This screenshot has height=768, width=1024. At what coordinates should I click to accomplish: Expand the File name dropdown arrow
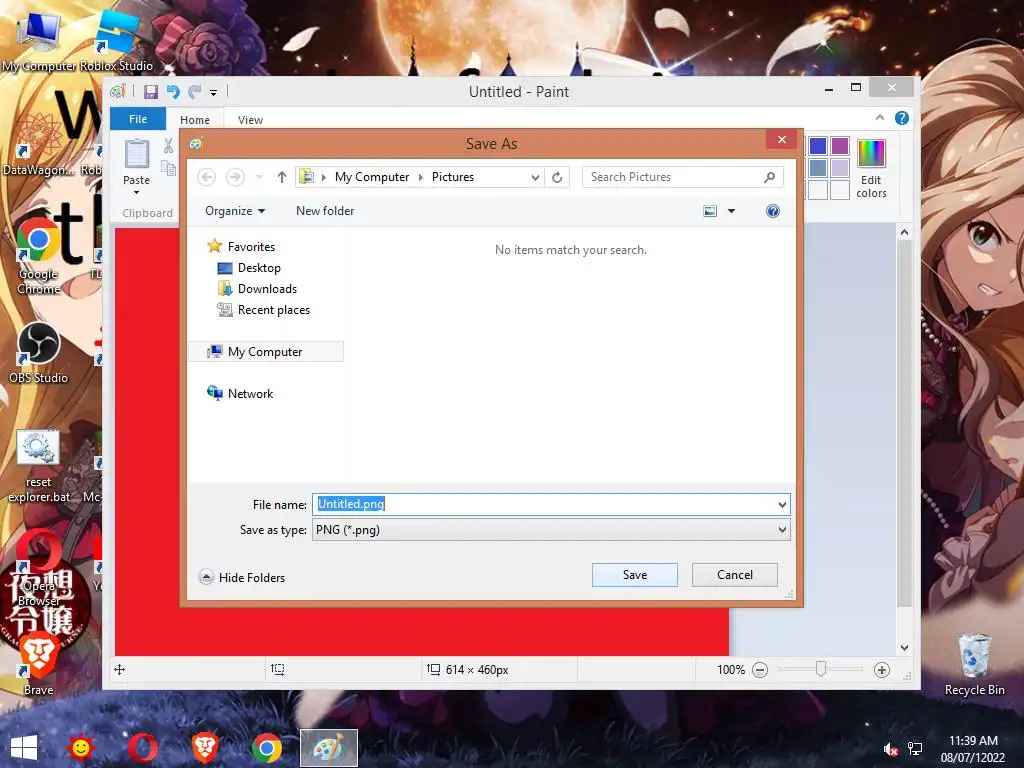point(782,504)
